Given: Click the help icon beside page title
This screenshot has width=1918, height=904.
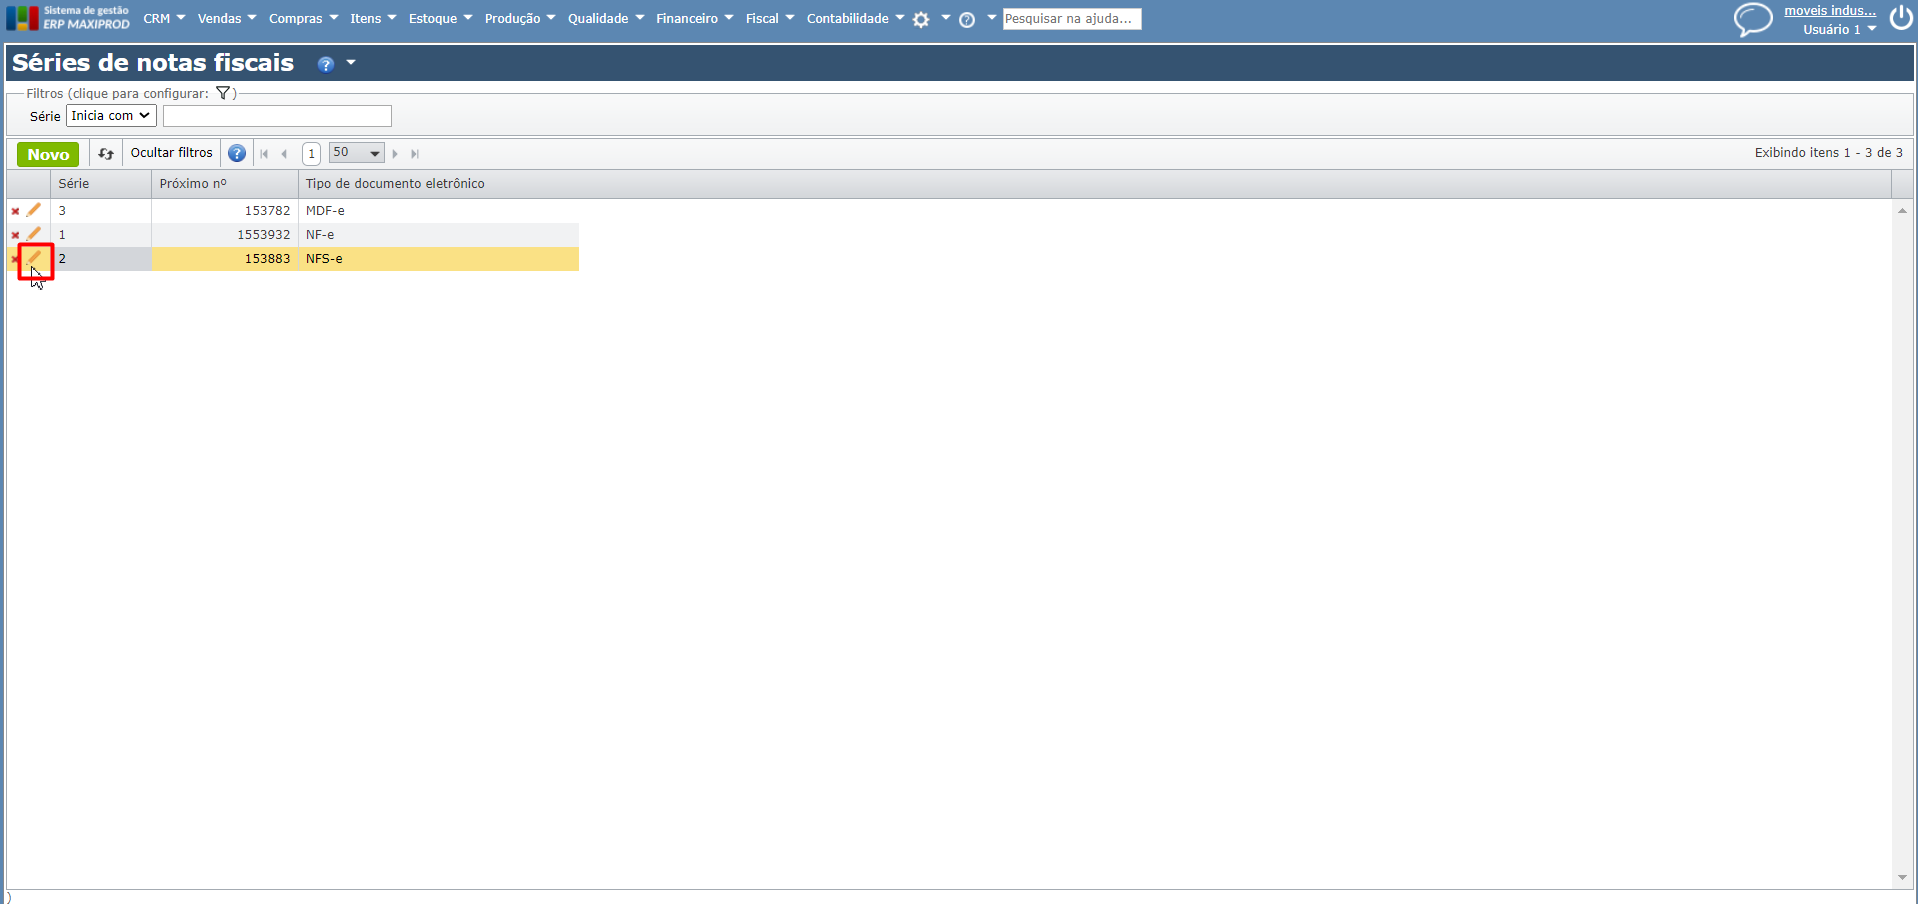Looking at the screenshot, I should click(x=325, y=64).
